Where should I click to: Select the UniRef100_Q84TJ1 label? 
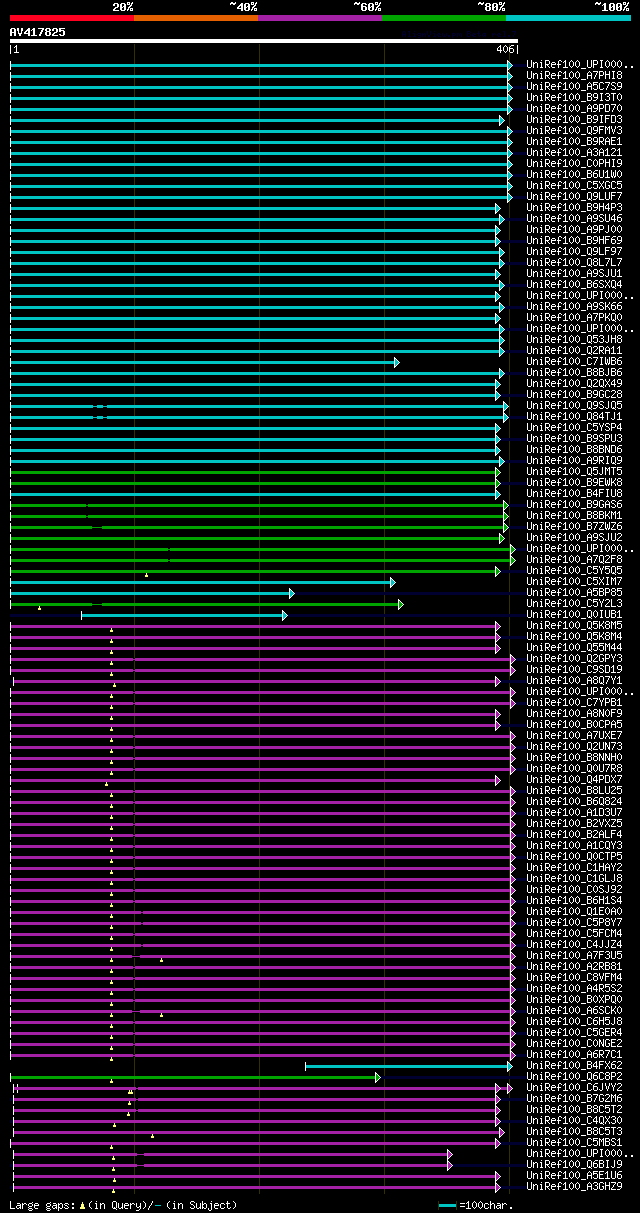click(x=575, y=416)
